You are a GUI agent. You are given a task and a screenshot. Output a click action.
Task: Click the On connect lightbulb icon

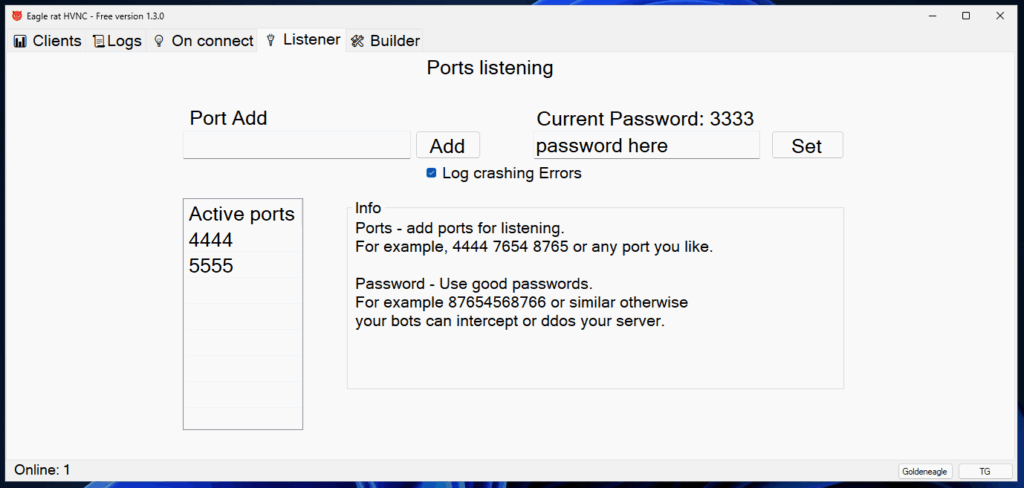[x=158, y=41]
